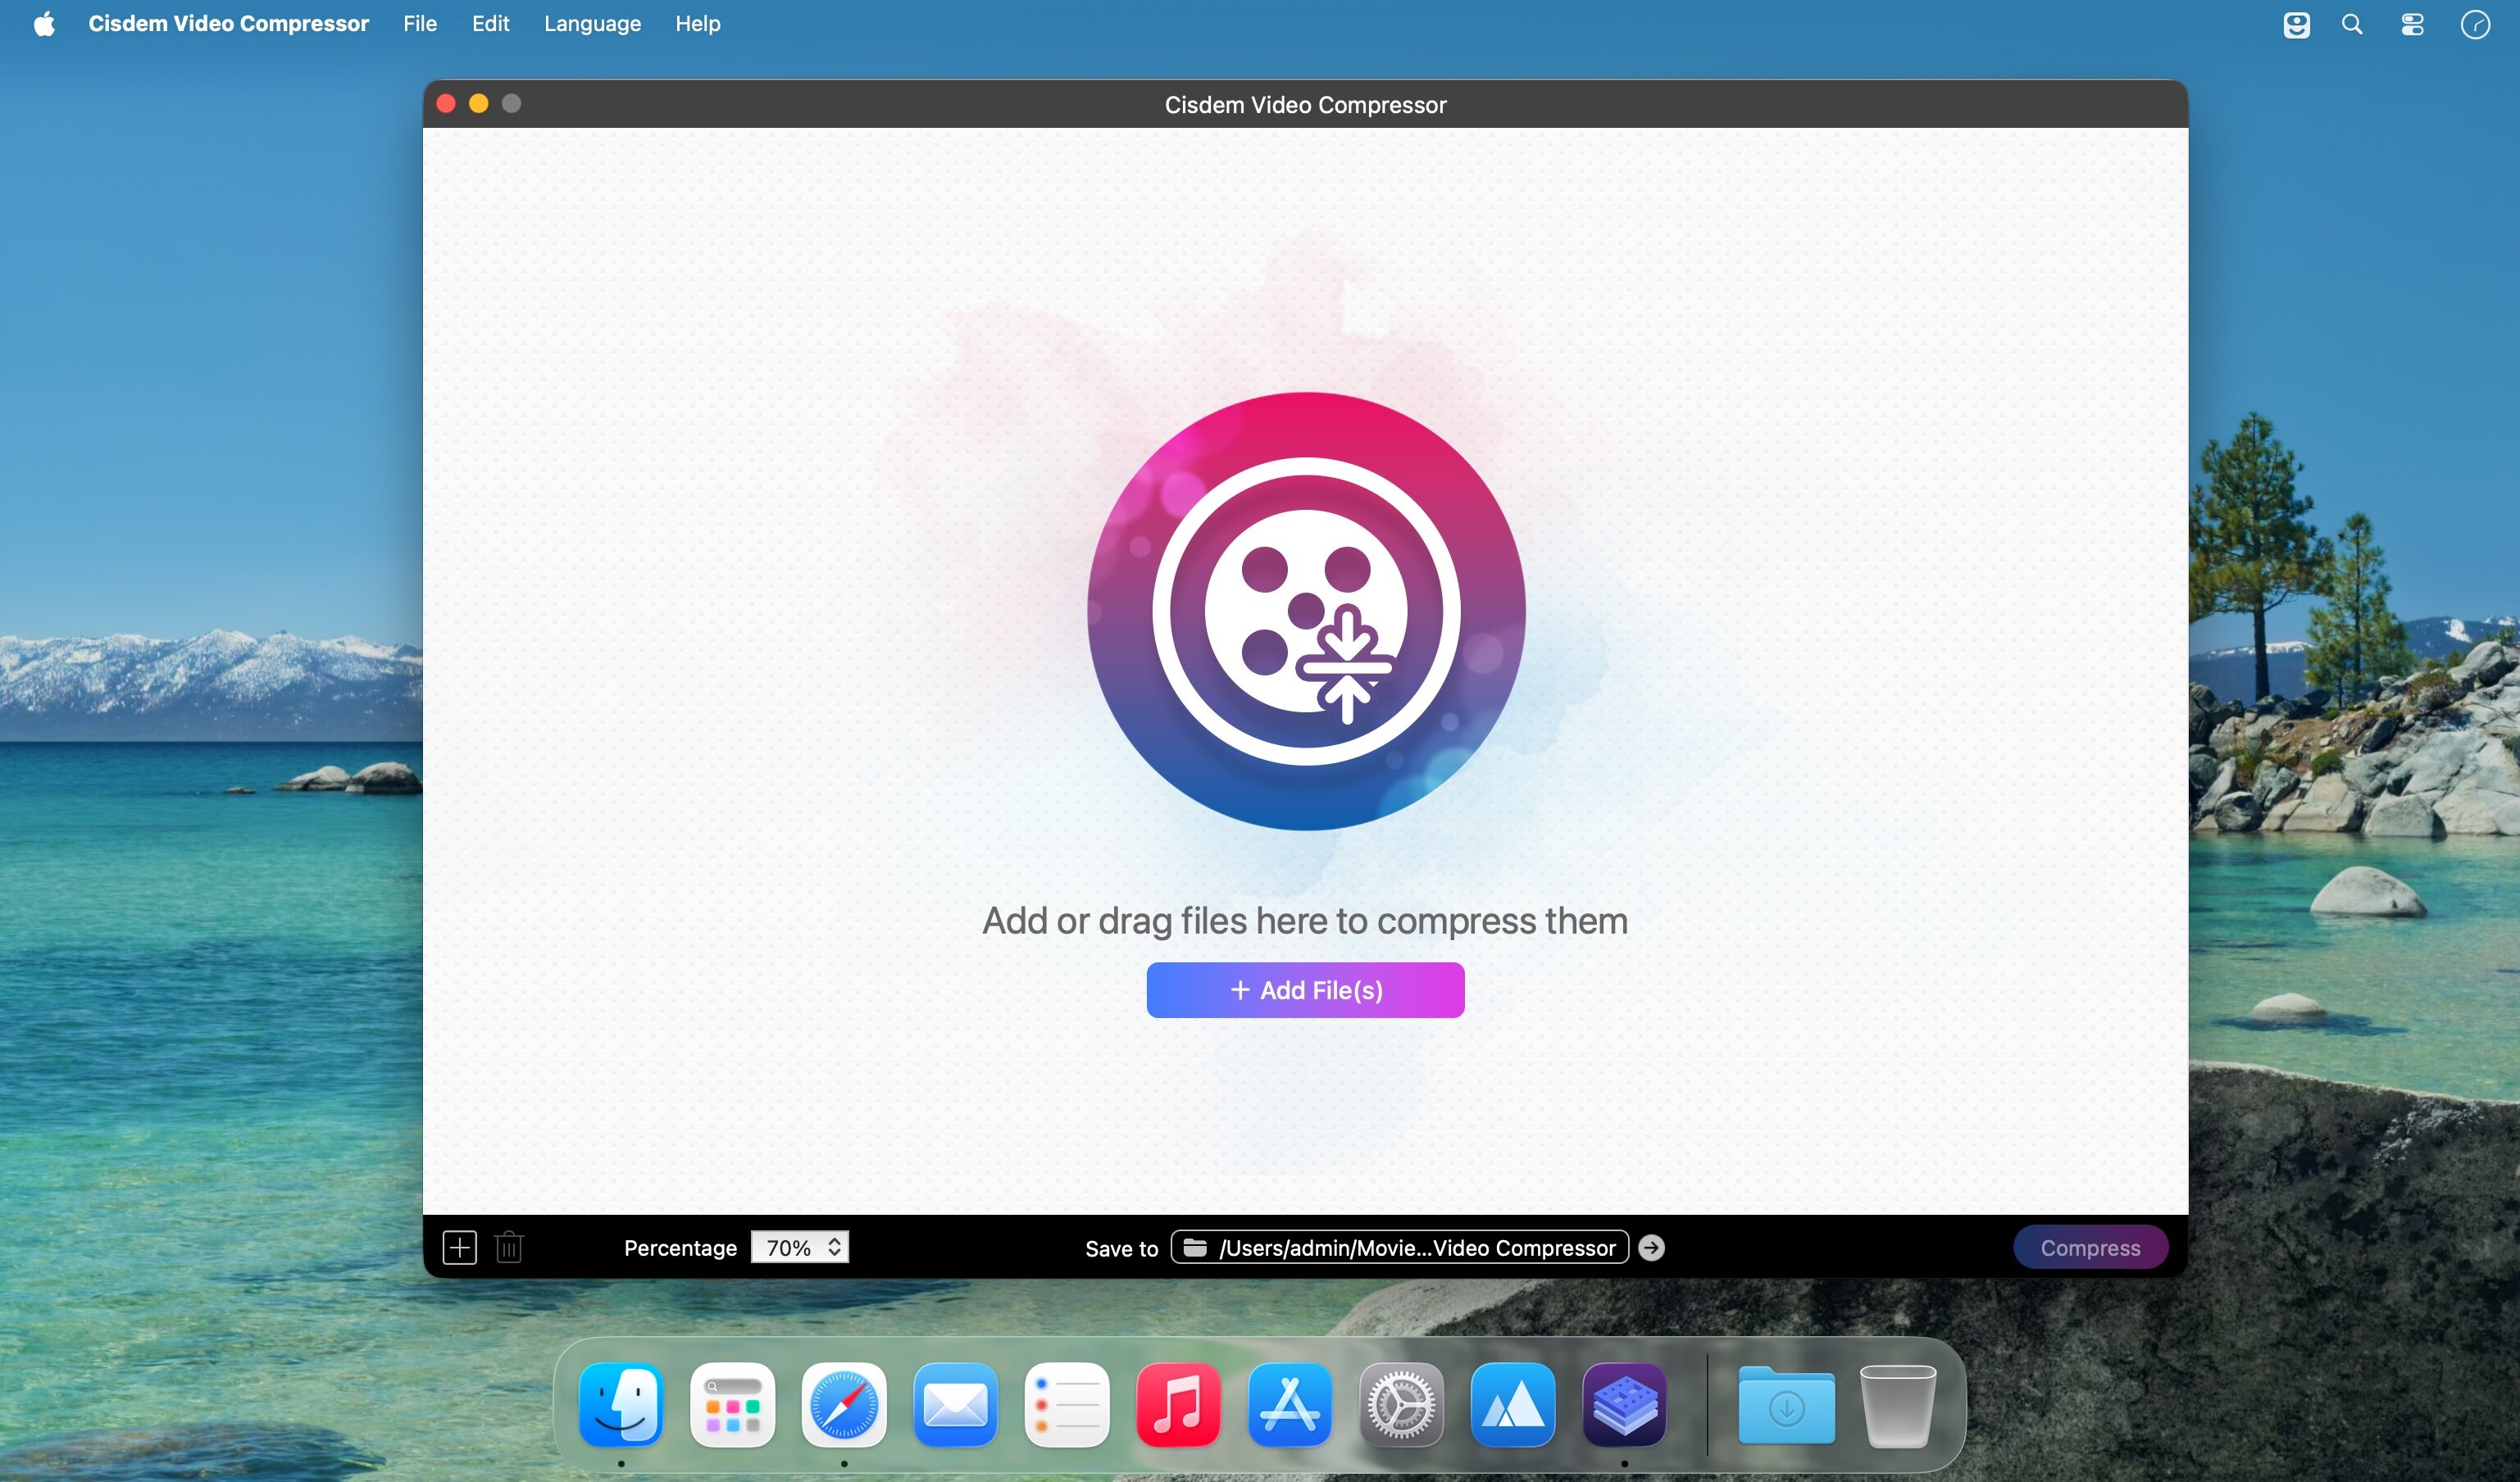This screenshot has height=1482, width=2520.
Task: Click the arrow icon next to save path
Action: tap(1651, 1247)
